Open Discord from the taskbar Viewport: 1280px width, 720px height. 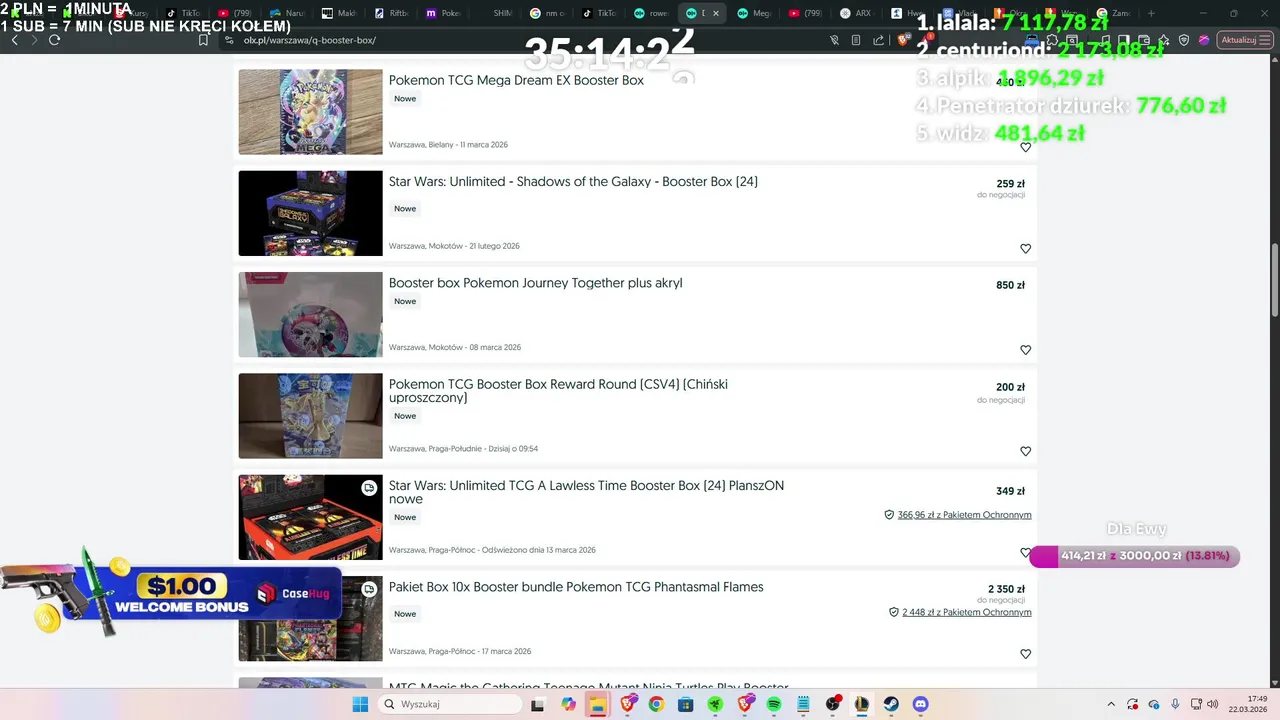[921, 705]
